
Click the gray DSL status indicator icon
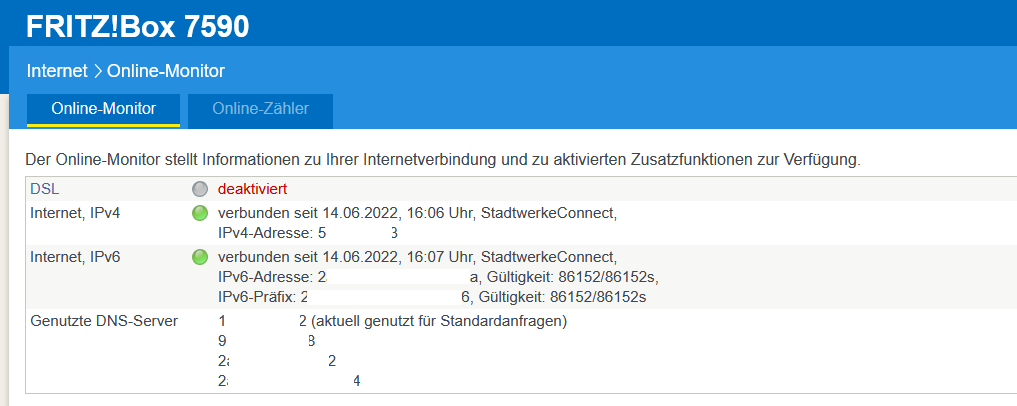pyautogui.click(x=200, y=189)
